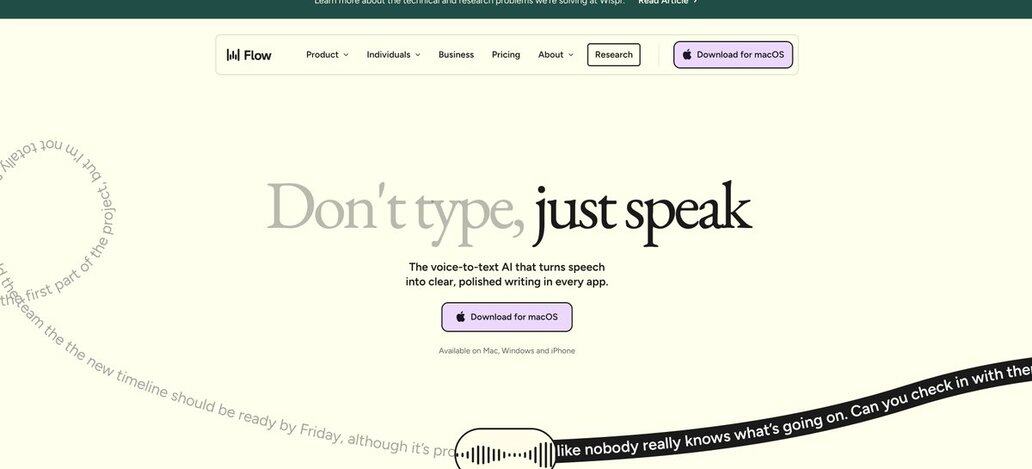Click the Flow waveform logo icon
Screen dimensions: 1032x469
233,55
